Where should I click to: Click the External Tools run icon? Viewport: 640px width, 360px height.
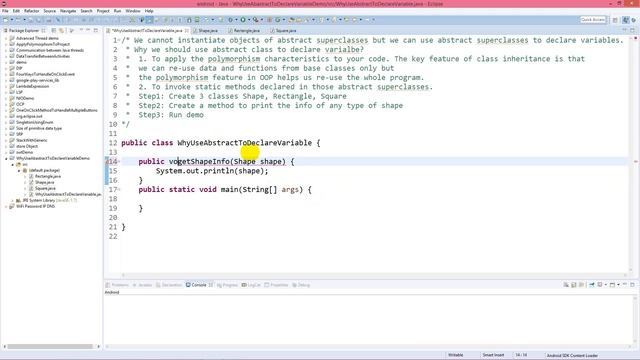(256, 20)
